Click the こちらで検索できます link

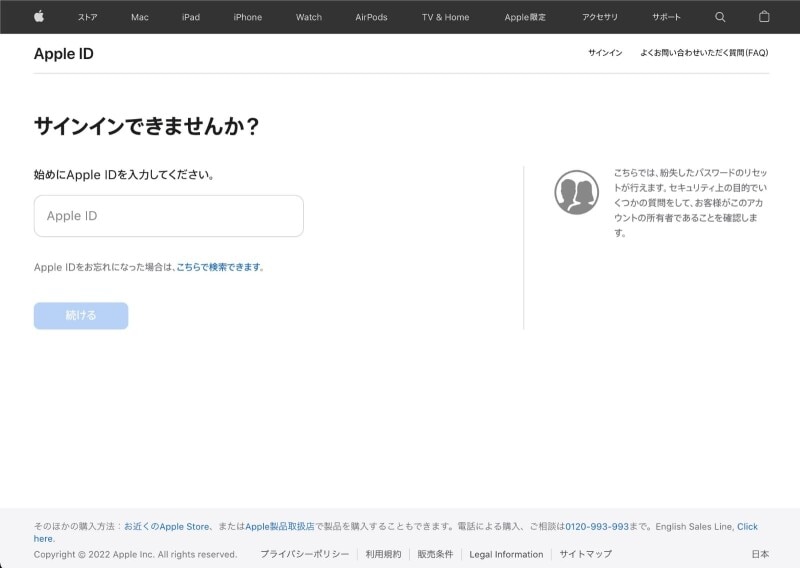220,267
